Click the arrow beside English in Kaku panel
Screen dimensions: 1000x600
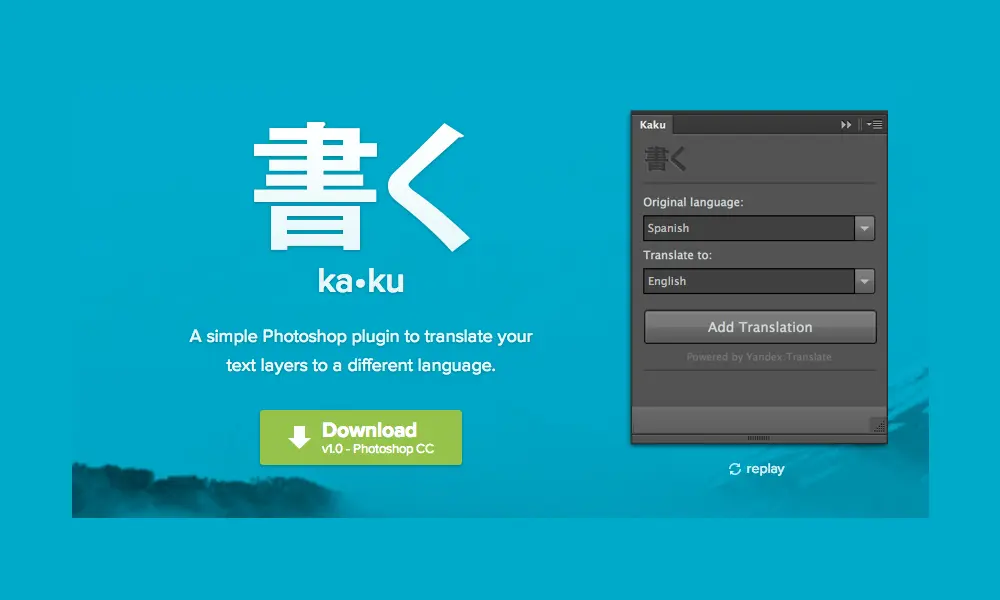click(x=864, y=281)
